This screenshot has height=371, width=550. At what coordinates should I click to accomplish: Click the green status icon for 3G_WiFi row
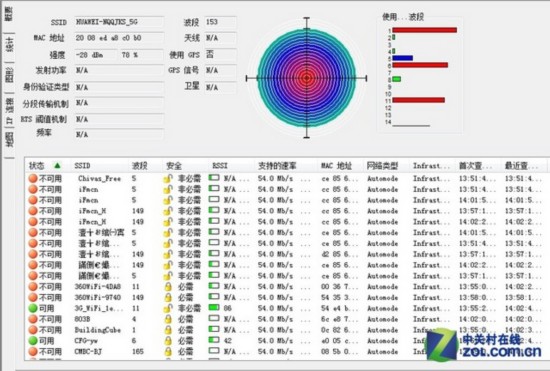(x=33, y=308)
